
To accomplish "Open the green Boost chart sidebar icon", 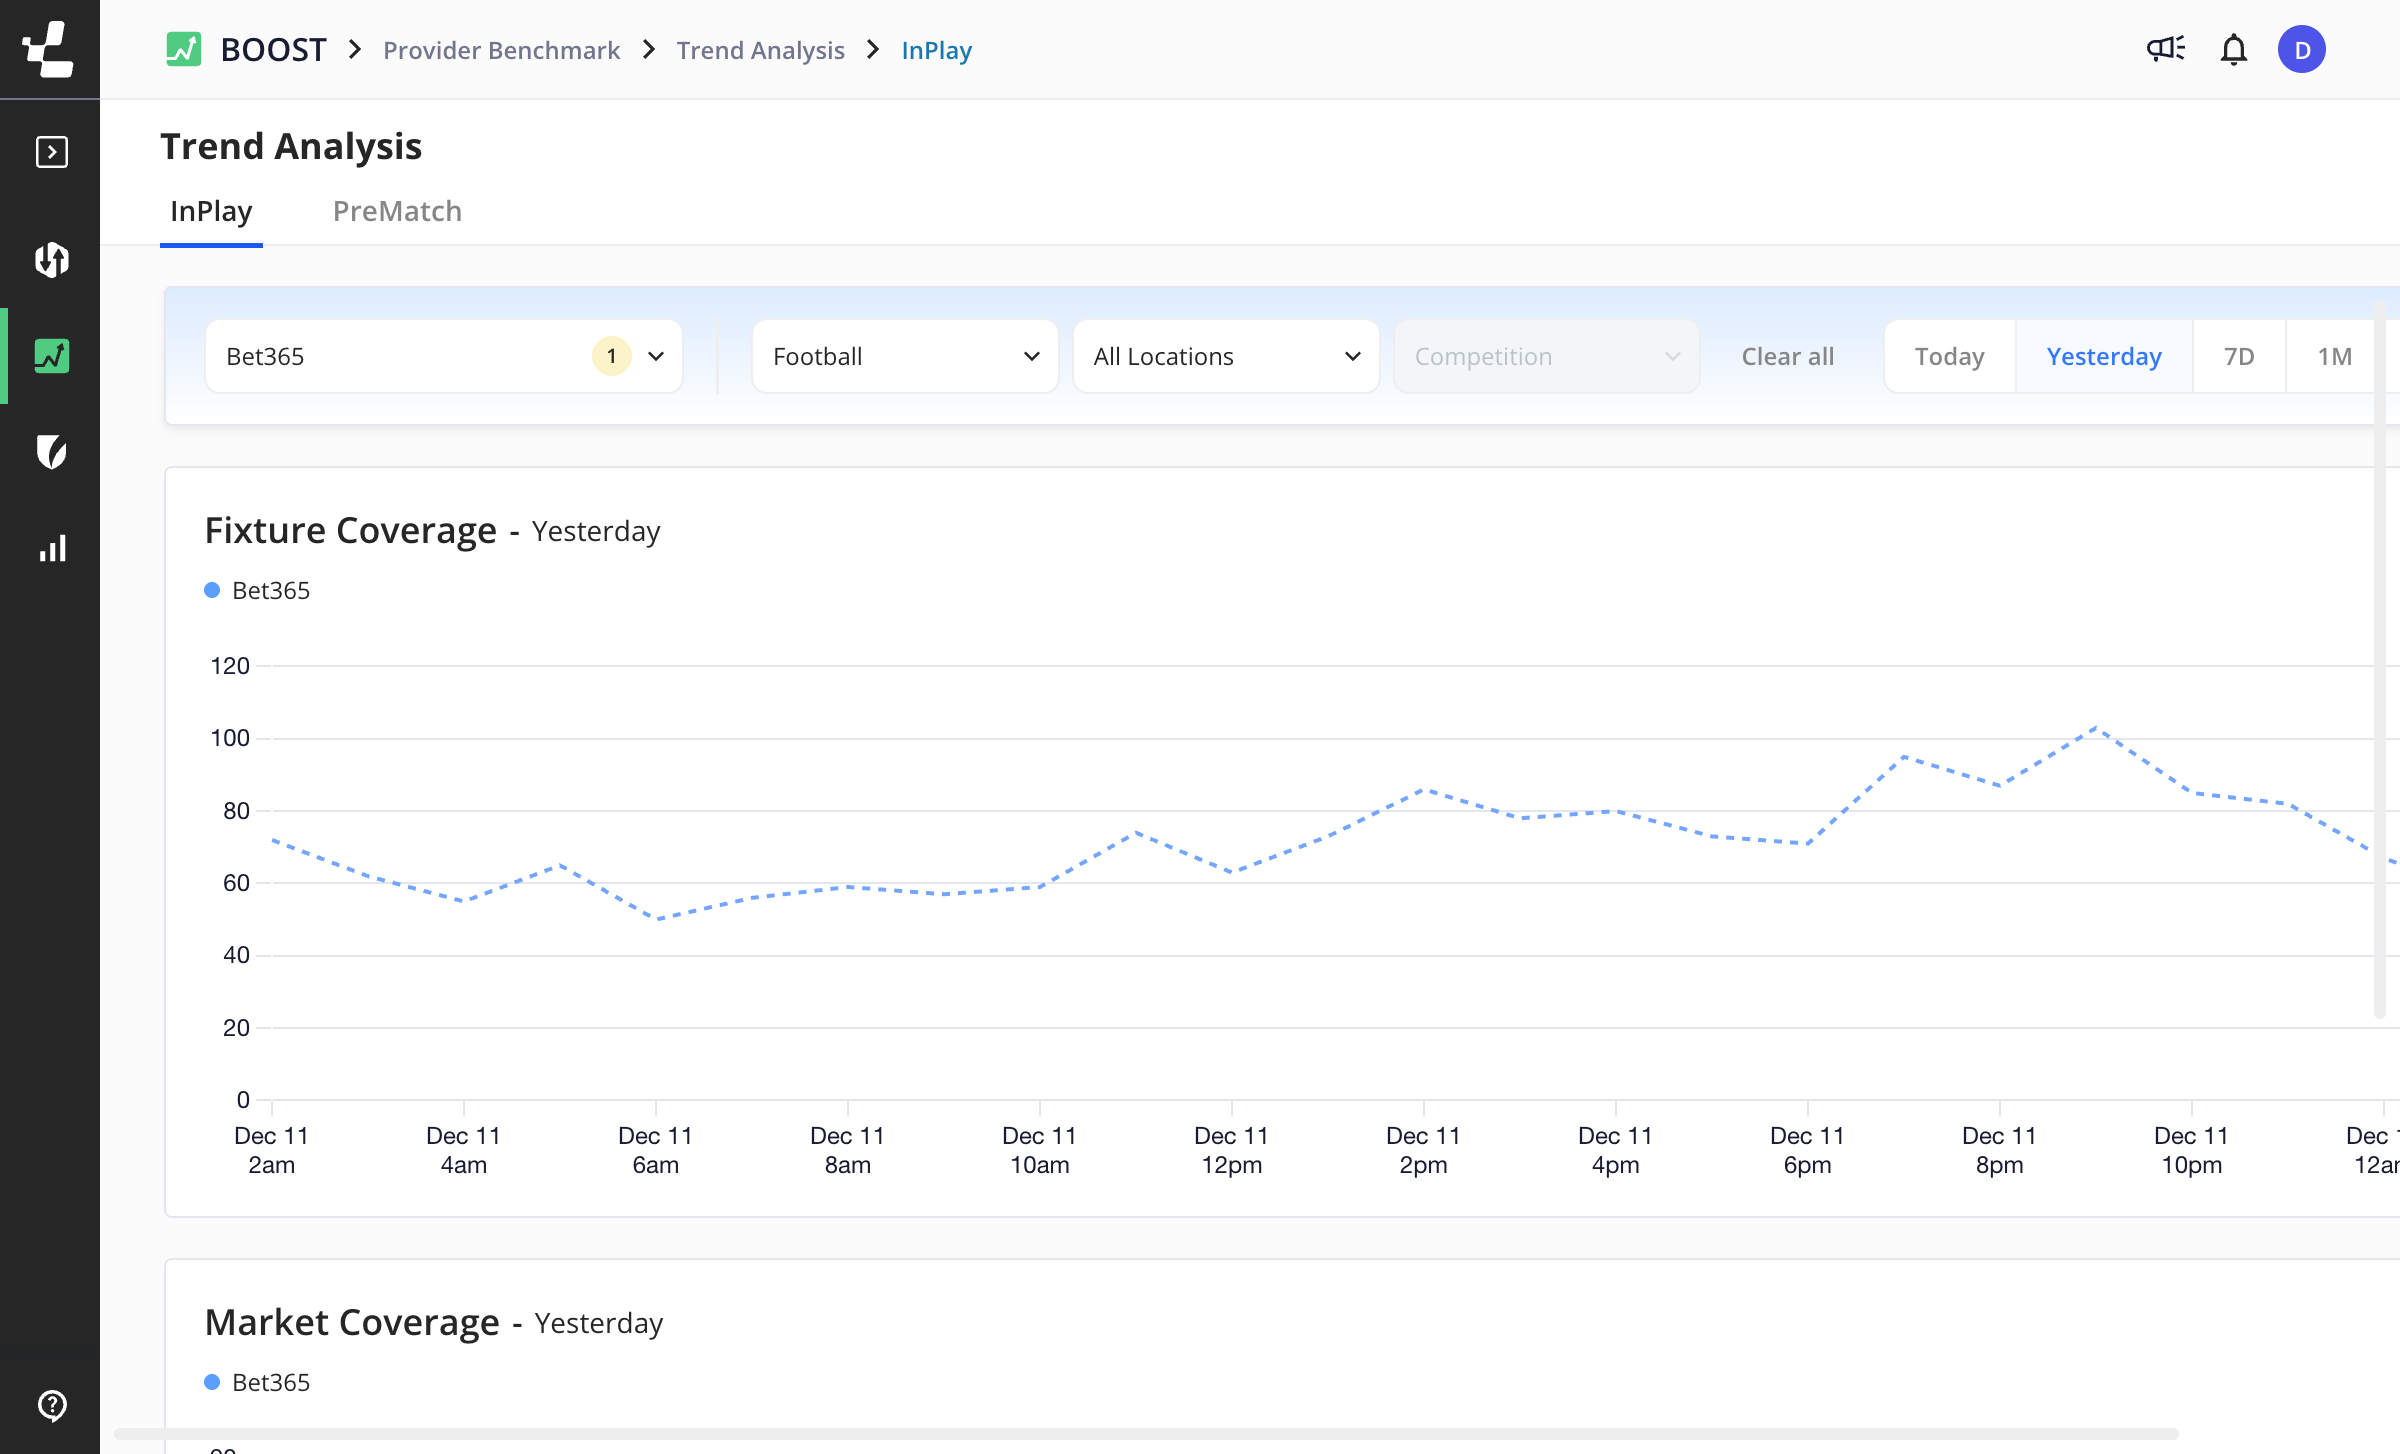I will point(51,356).
